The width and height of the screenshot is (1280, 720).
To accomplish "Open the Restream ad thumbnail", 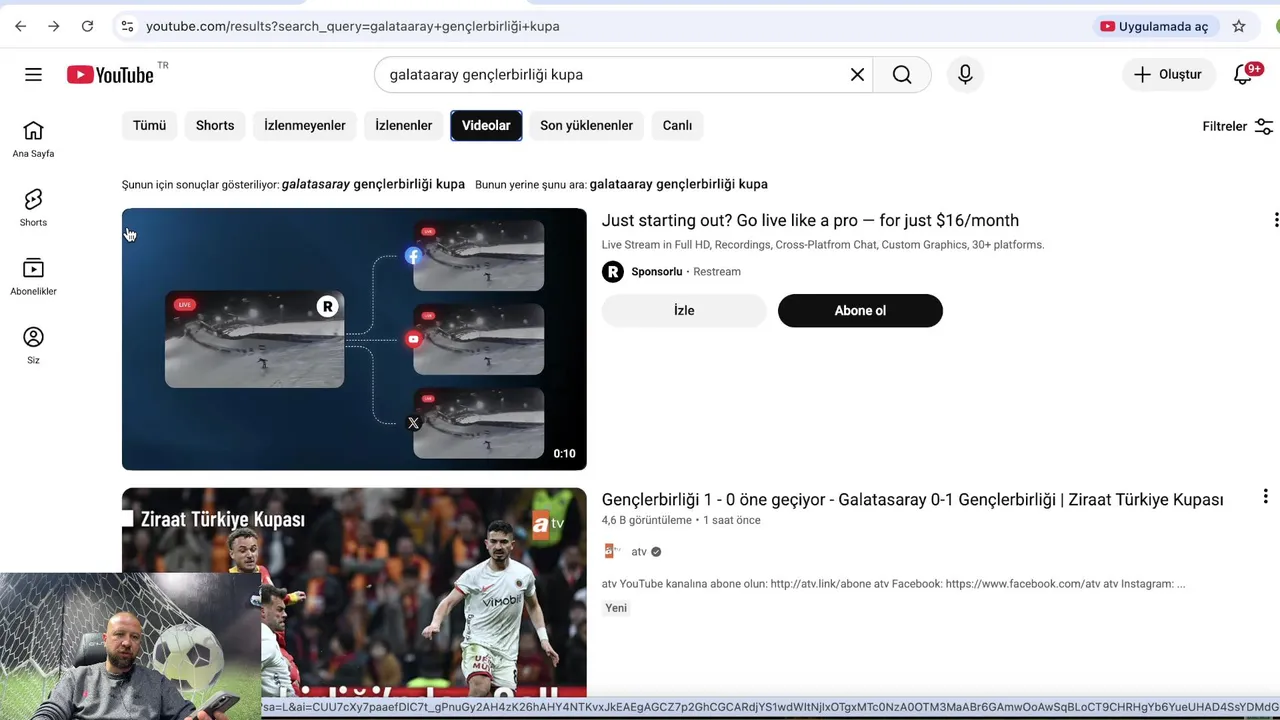I will click(x=354, y=339).
